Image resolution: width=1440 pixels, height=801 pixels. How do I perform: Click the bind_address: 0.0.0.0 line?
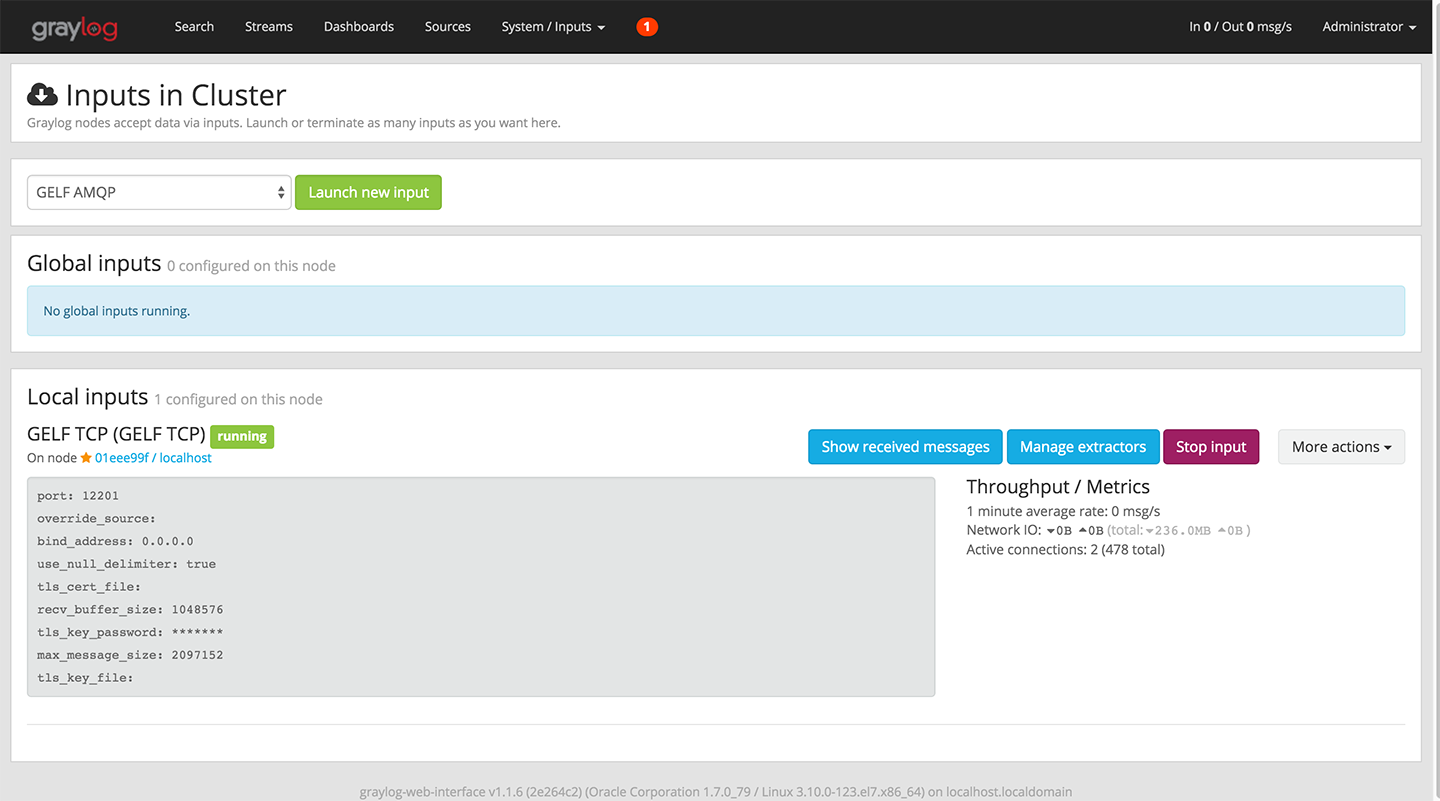point(115,541)
